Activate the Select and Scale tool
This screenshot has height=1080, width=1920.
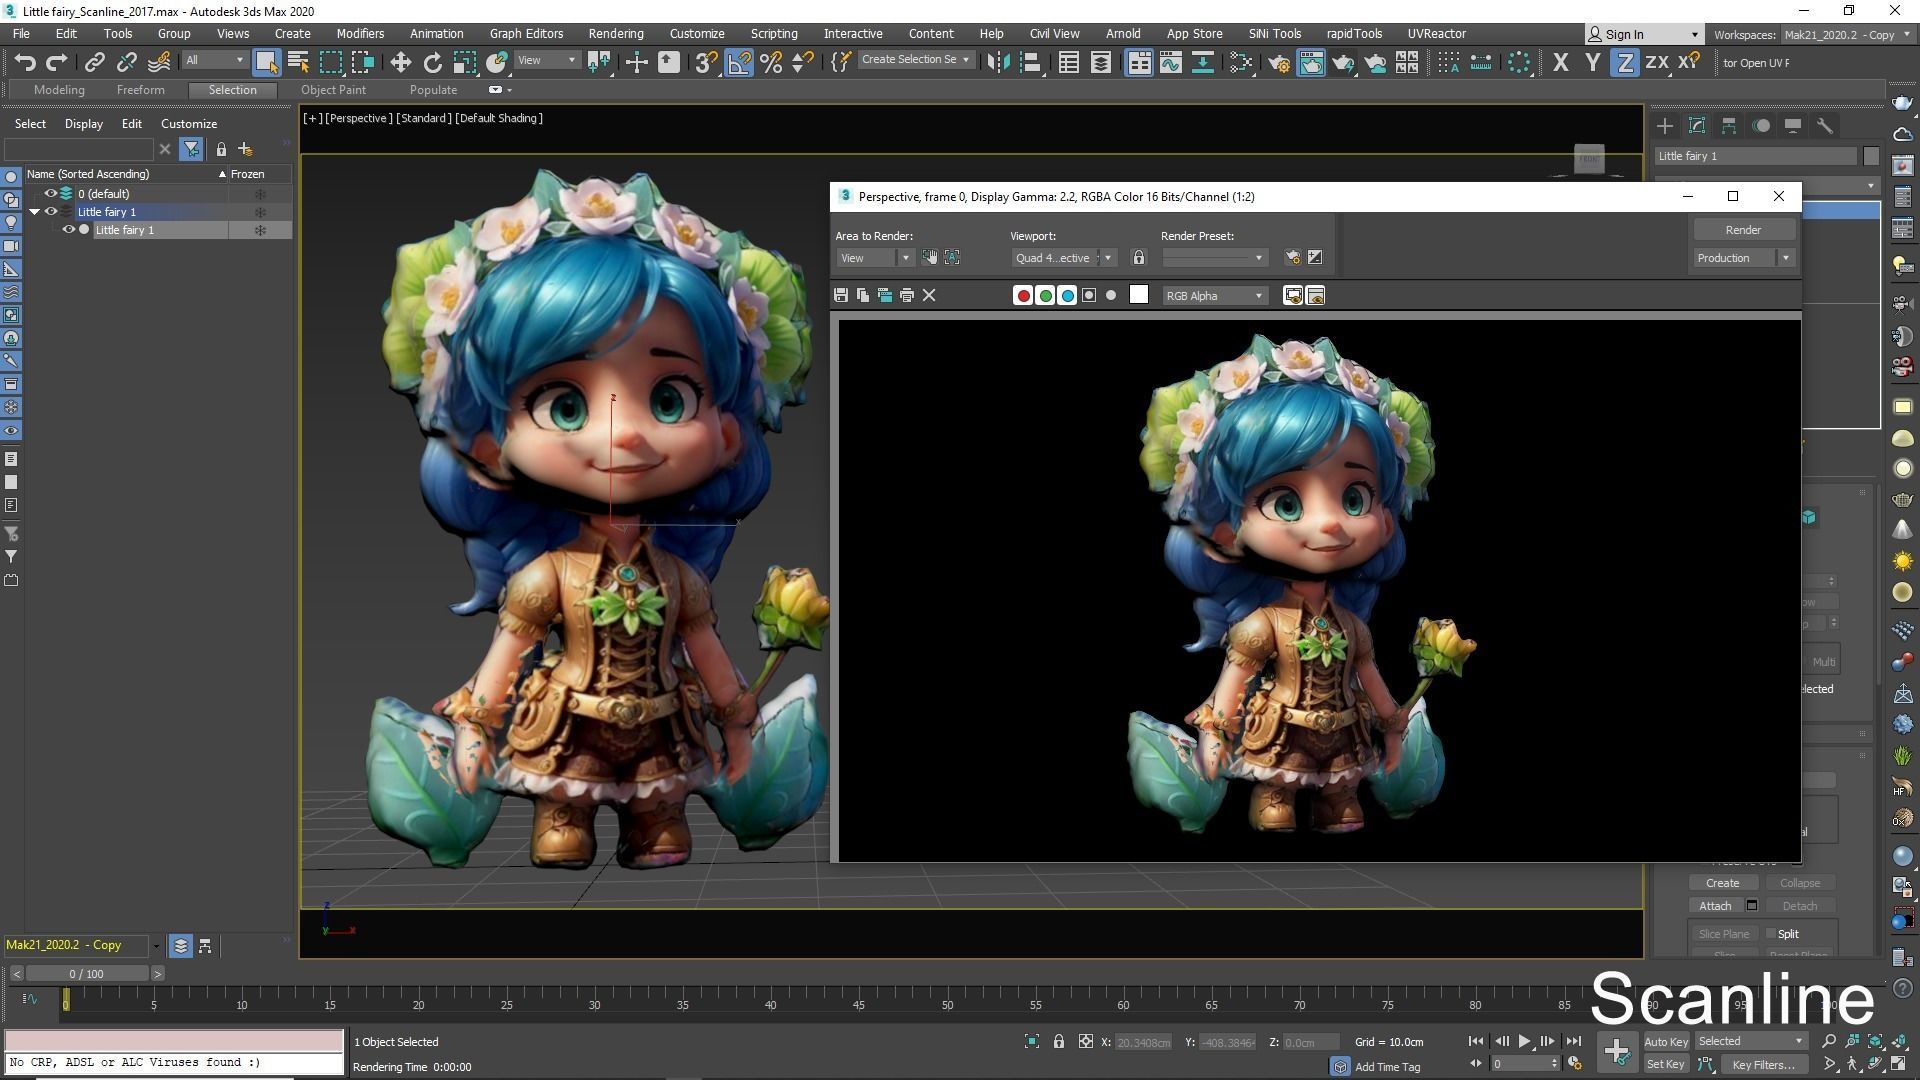(x=465, y=62)
